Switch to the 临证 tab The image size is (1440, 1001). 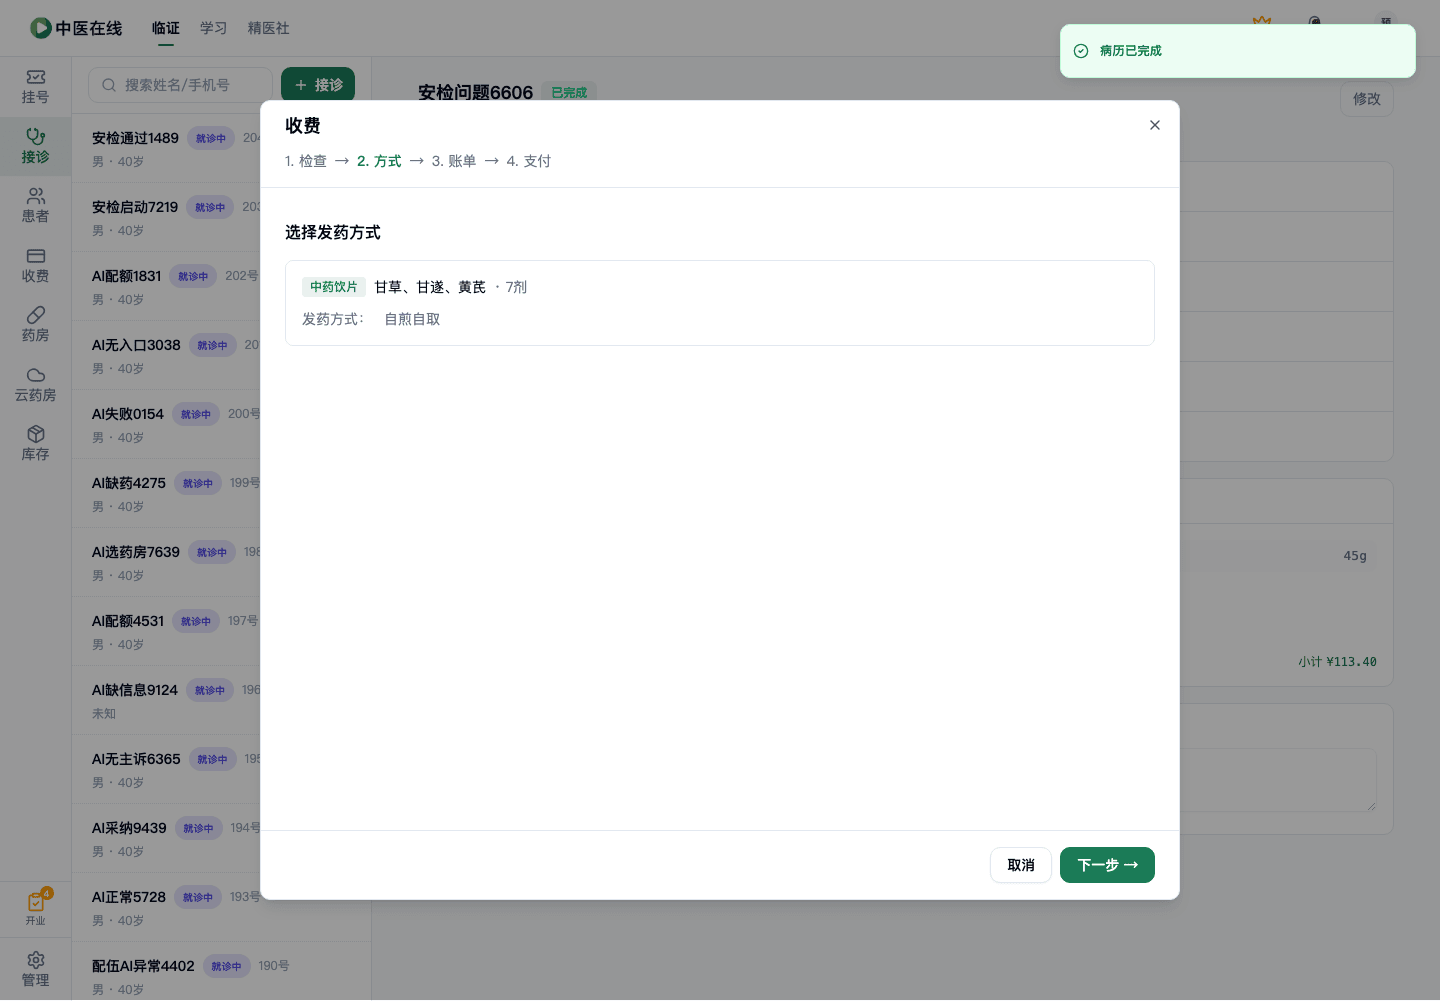[166, 28]
